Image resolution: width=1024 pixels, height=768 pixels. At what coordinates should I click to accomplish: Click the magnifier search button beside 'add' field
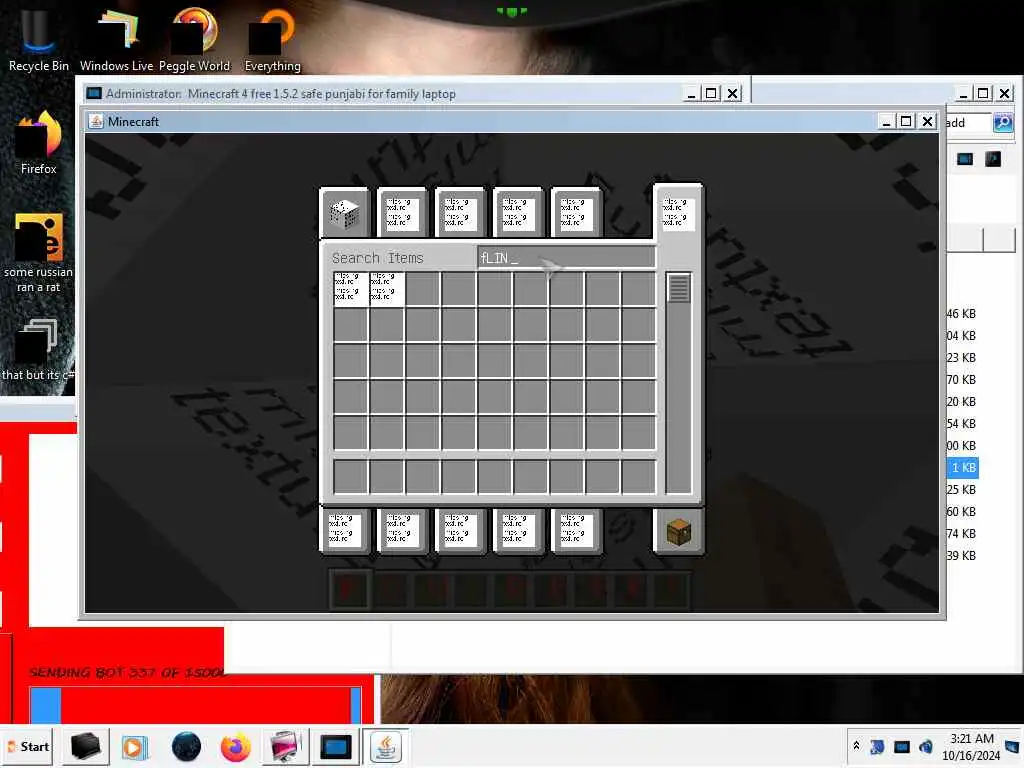coord(1002,122)
